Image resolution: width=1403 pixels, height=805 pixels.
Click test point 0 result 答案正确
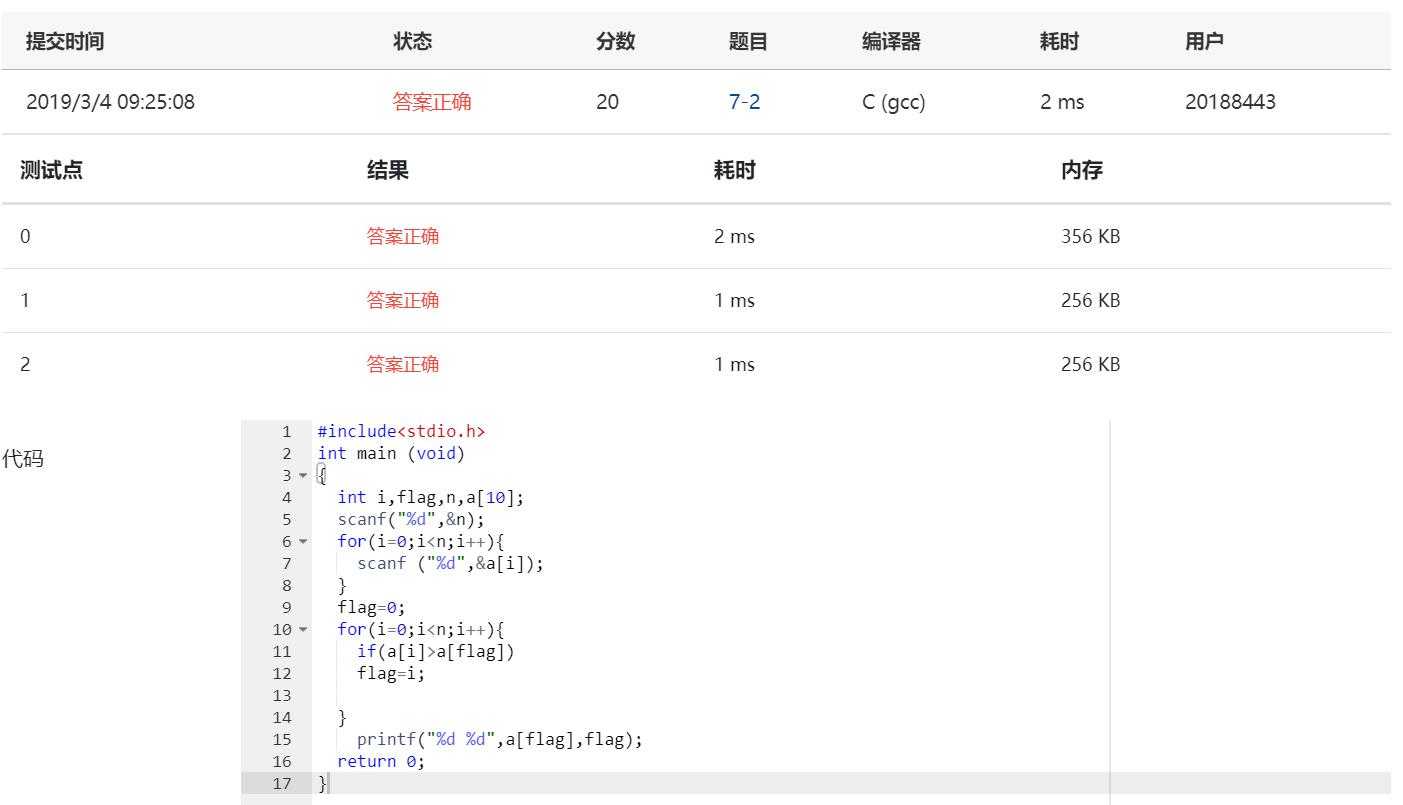pos(403,236)
